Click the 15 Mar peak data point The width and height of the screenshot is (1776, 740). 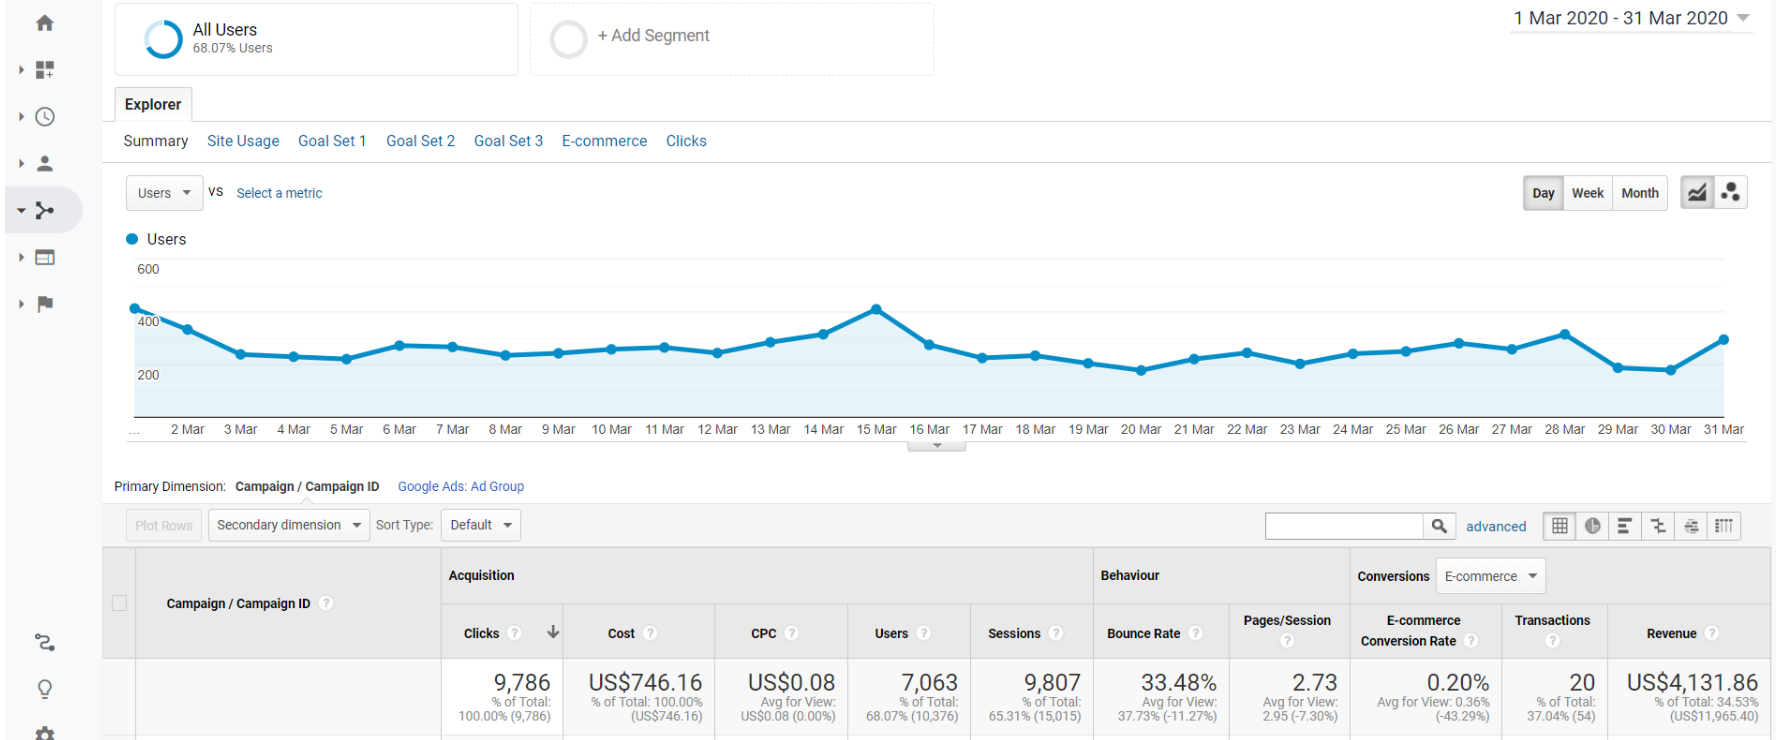[876, 310]
